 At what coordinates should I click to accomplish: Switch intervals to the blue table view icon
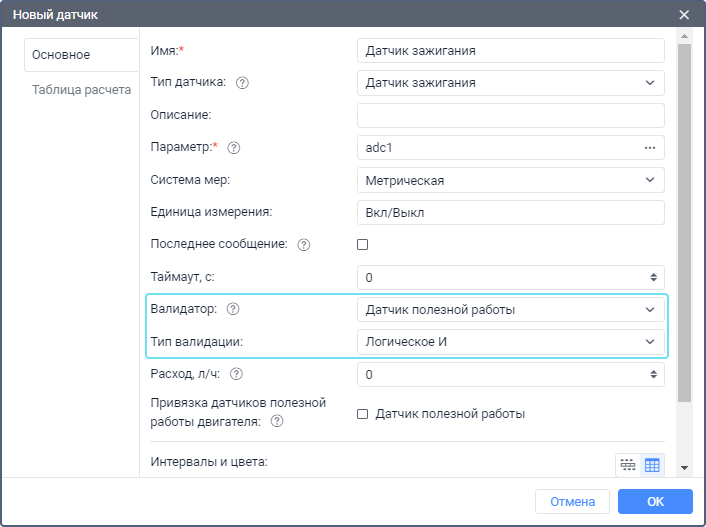click(x=652, y=464)
